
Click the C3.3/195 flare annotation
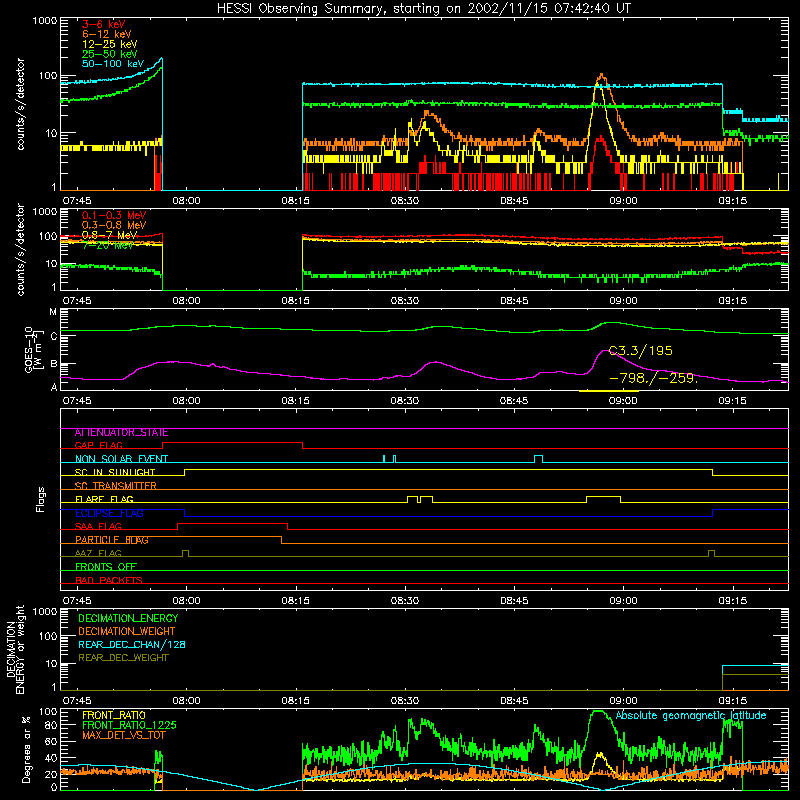point(641,351)
